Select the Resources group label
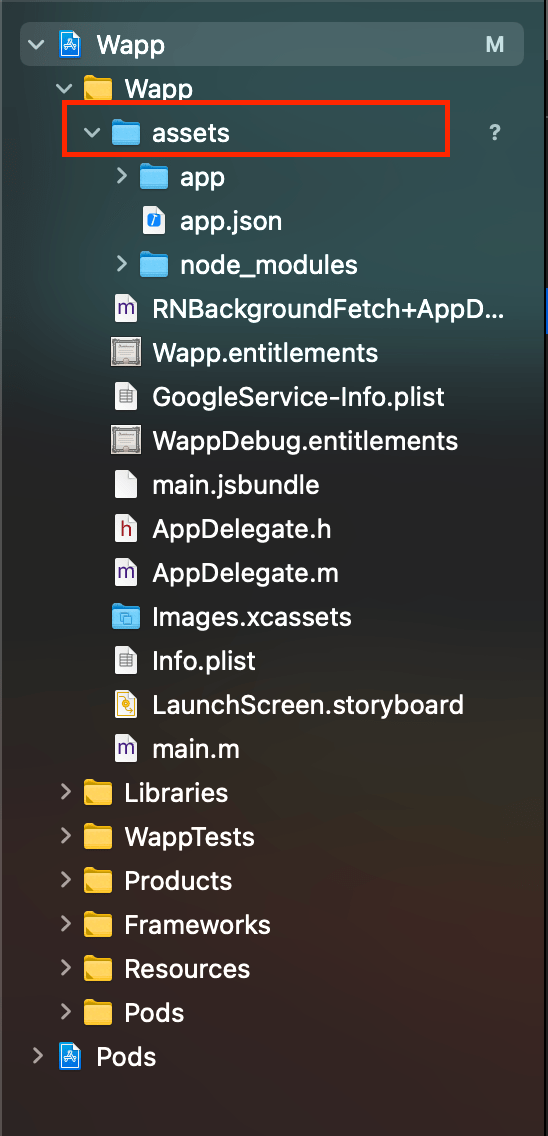The height and width of the screenshot is (1136, 548). click(187, 969)
